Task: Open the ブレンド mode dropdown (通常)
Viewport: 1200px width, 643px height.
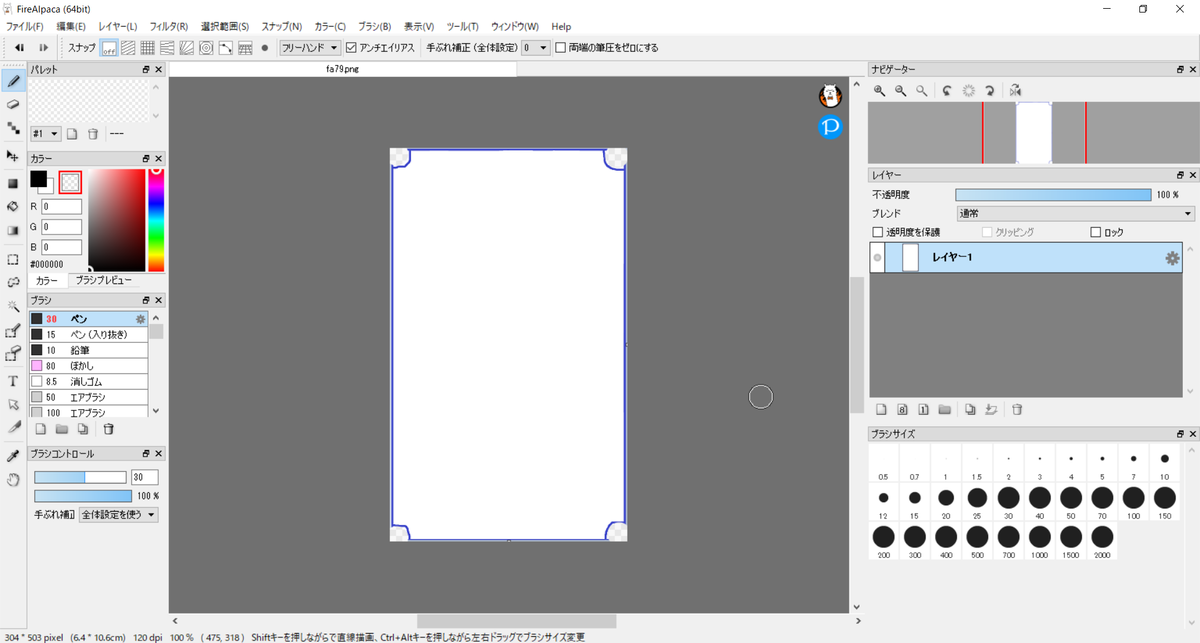Action: click(x=1075, y=213)
